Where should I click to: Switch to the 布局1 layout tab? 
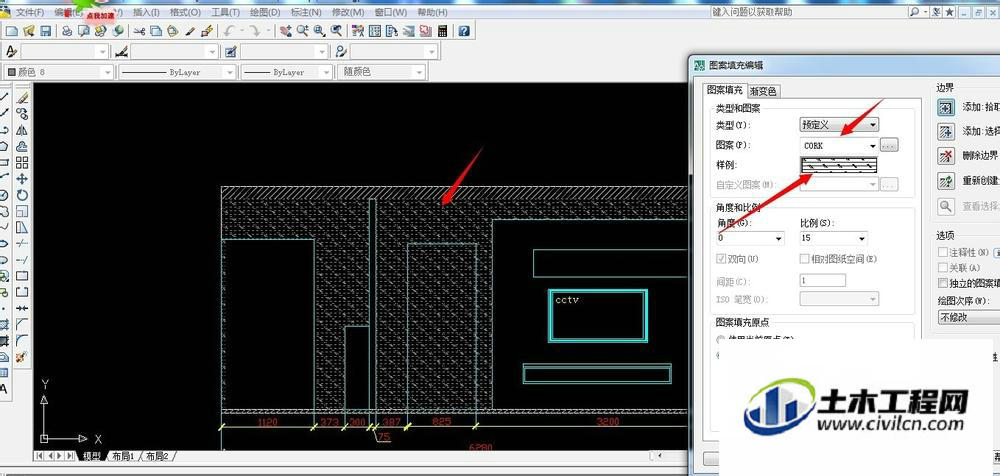(x=123, y=456)
